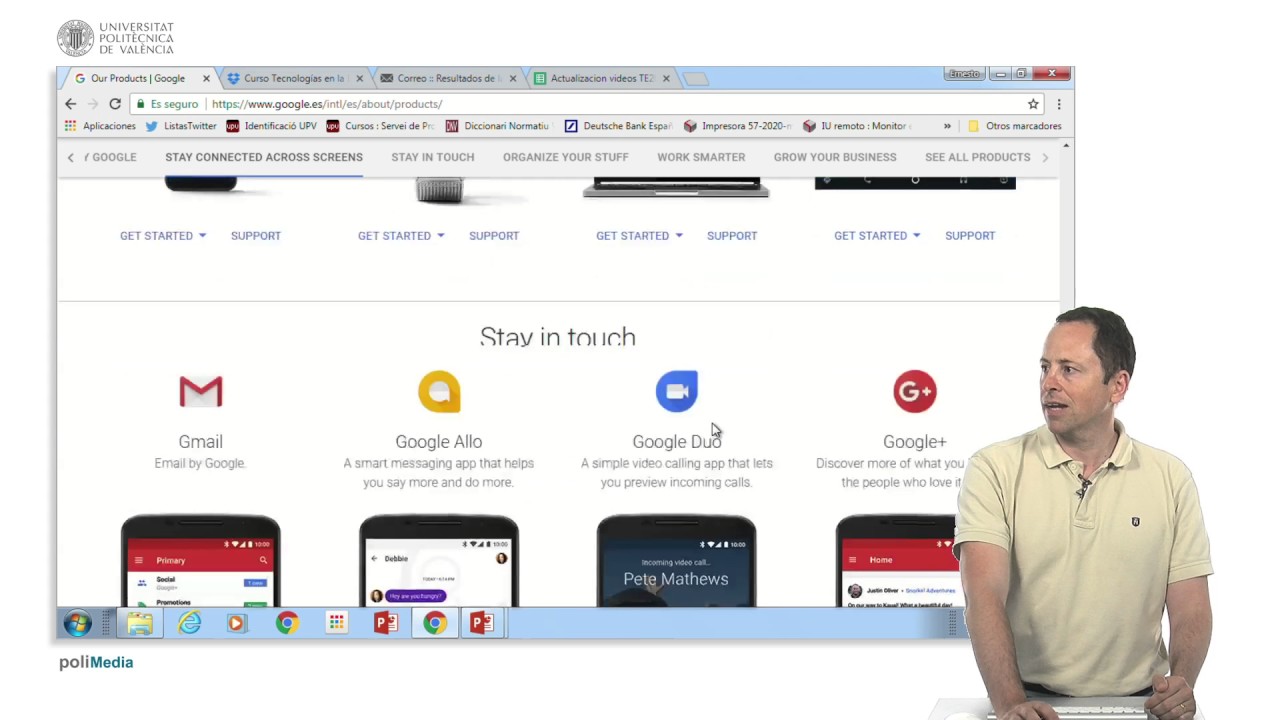
Task: Open the Google Allo icon
Action: tap(439, 392)
